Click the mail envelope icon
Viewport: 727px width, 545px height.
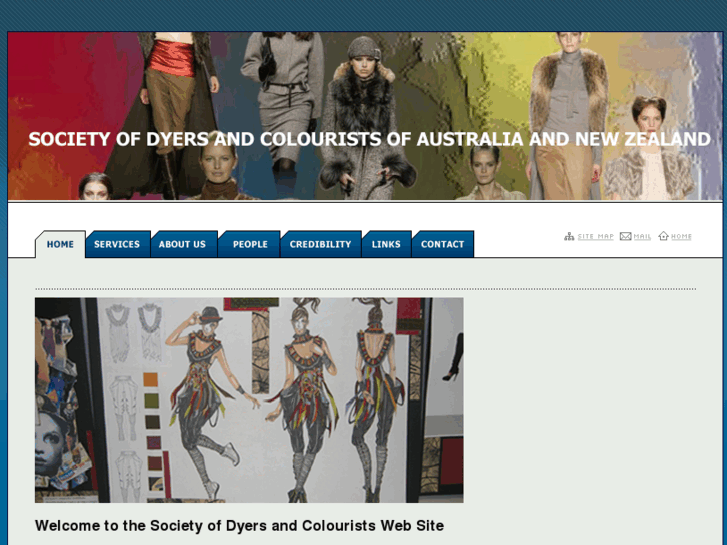[625, 237]
